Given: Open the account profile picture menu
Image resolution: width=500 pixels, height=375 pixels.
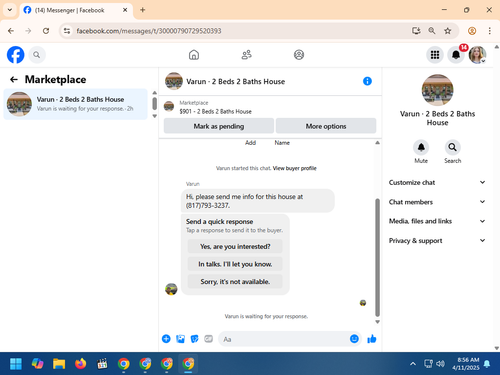Looking at the screenshot, I should 477,55.
